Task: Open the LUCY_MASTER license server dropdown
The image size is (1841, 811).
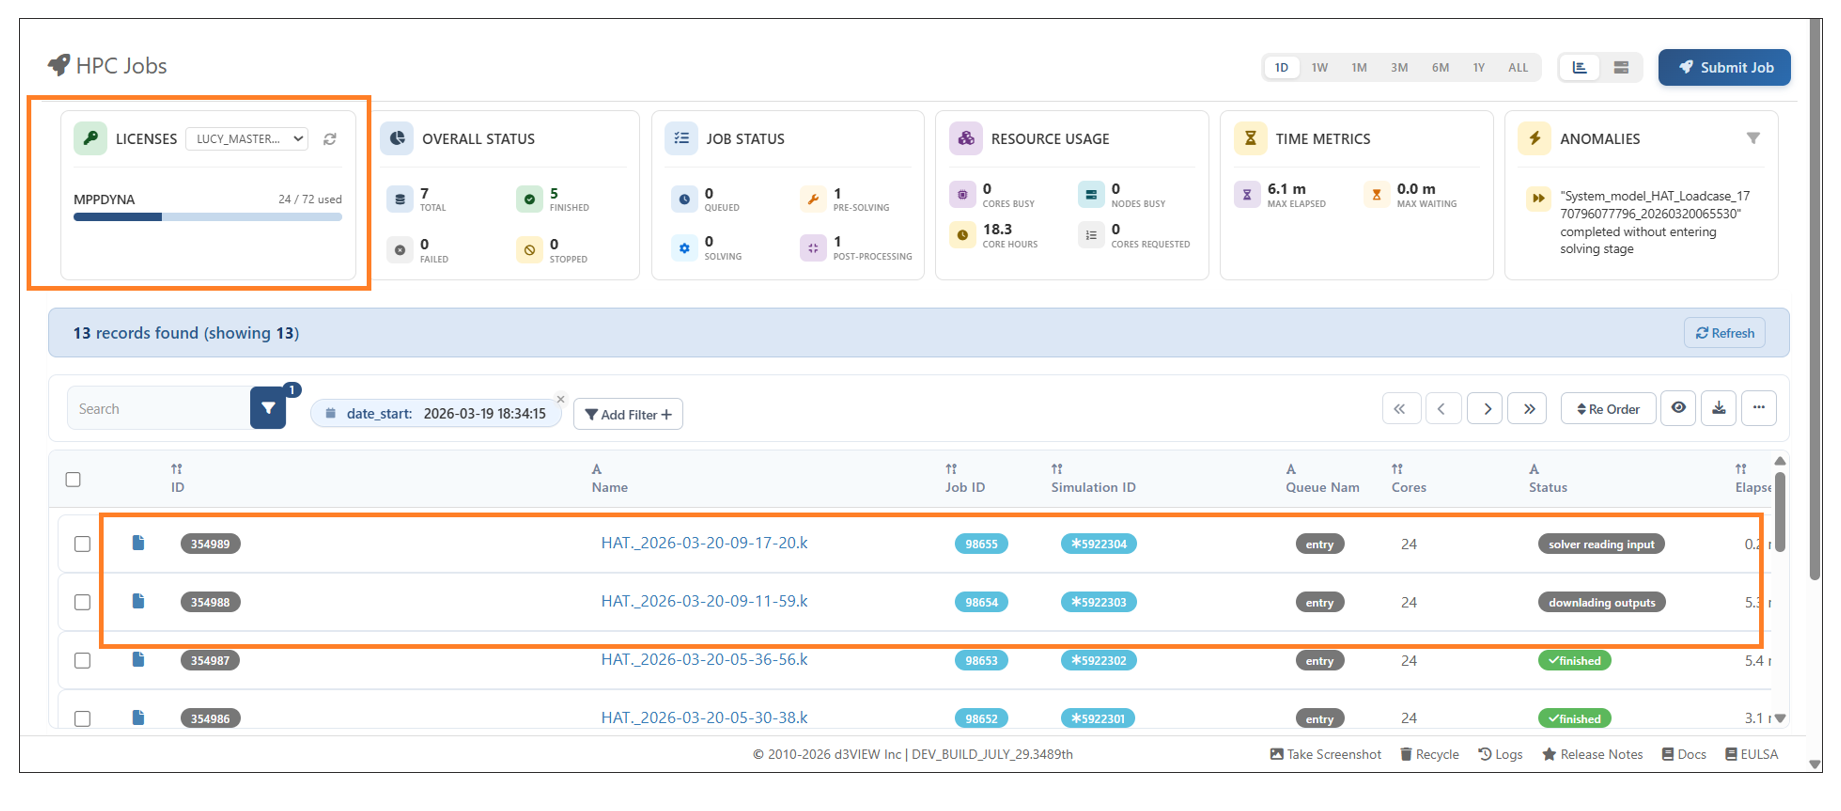Action: tap(247, 139)
